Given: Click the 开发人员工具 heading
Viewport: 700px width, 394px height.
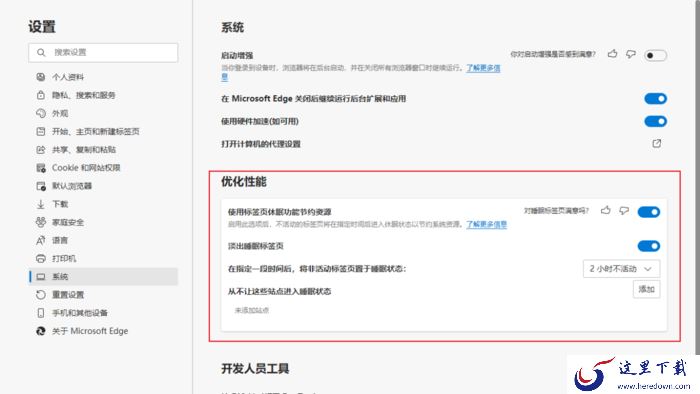Looking at the screenshot, I should [x=255, y=369].
